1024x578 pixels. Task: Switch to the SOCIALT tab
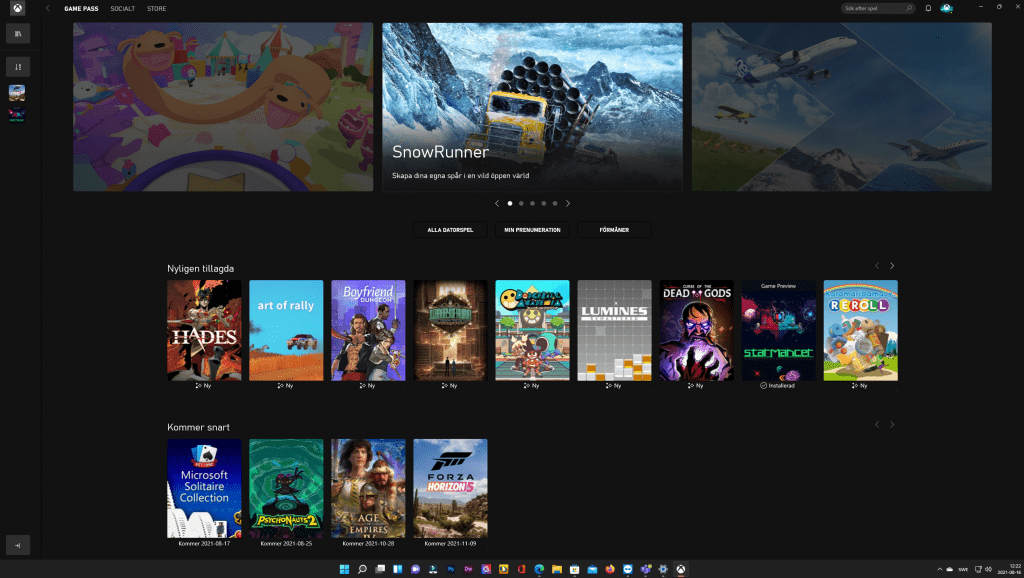tap(123, 8)
